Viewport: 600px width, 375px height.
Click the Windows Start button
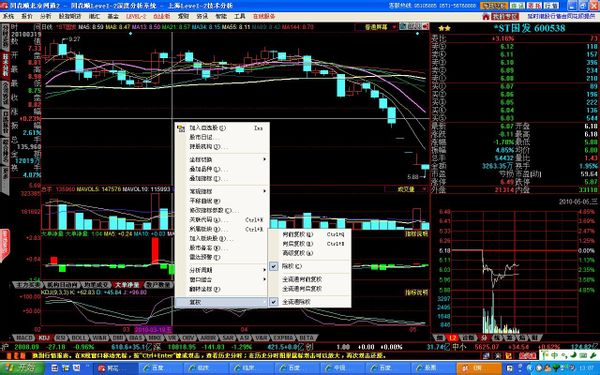22,368
